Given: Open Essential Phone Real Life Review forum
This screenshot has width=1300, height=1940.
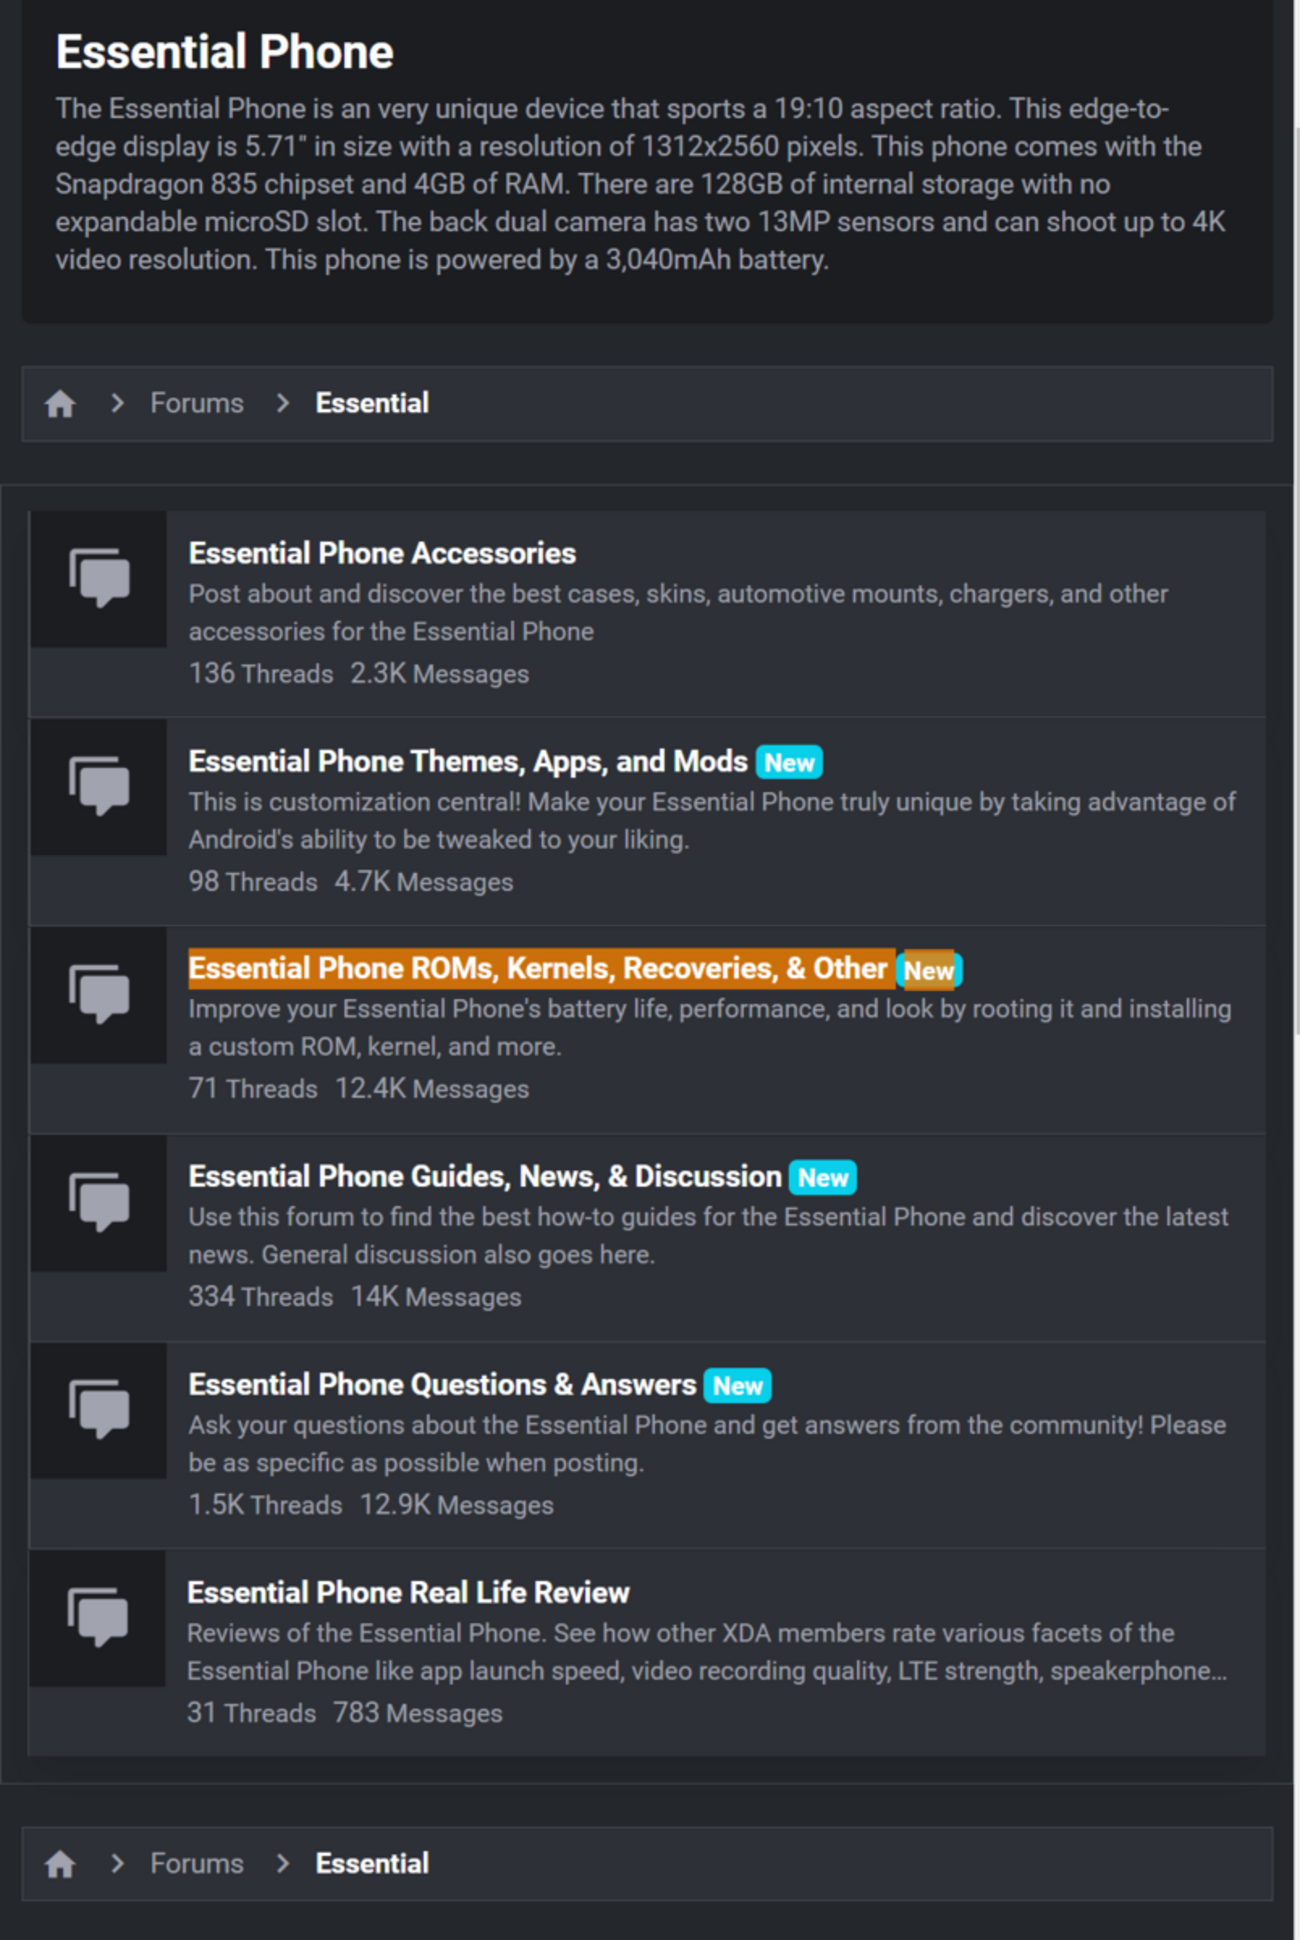Looking at the screenshot, I should [x=408, y=1592].
